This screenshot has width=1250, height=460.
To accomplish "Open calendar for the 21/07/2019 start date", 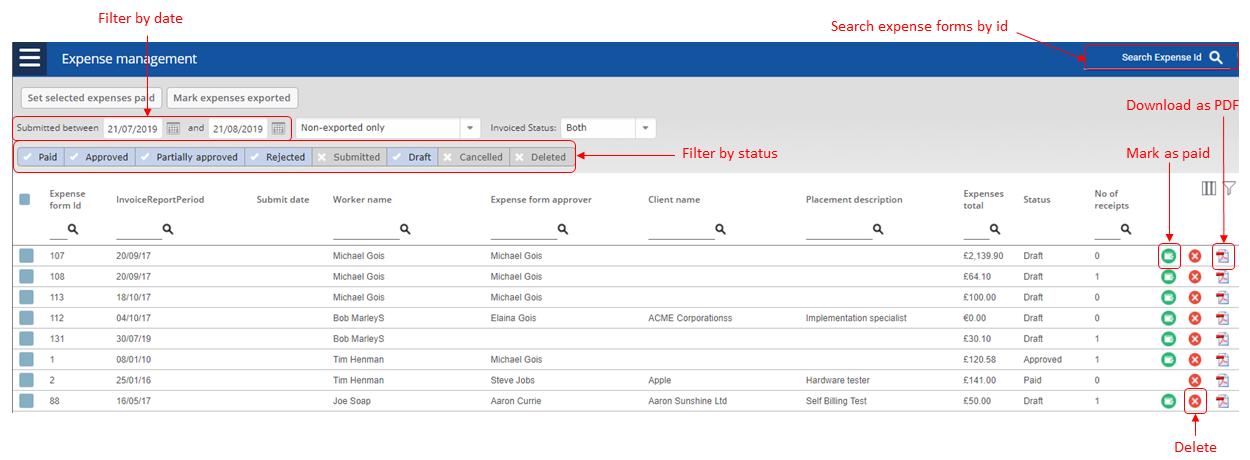I will coord(173,128).
